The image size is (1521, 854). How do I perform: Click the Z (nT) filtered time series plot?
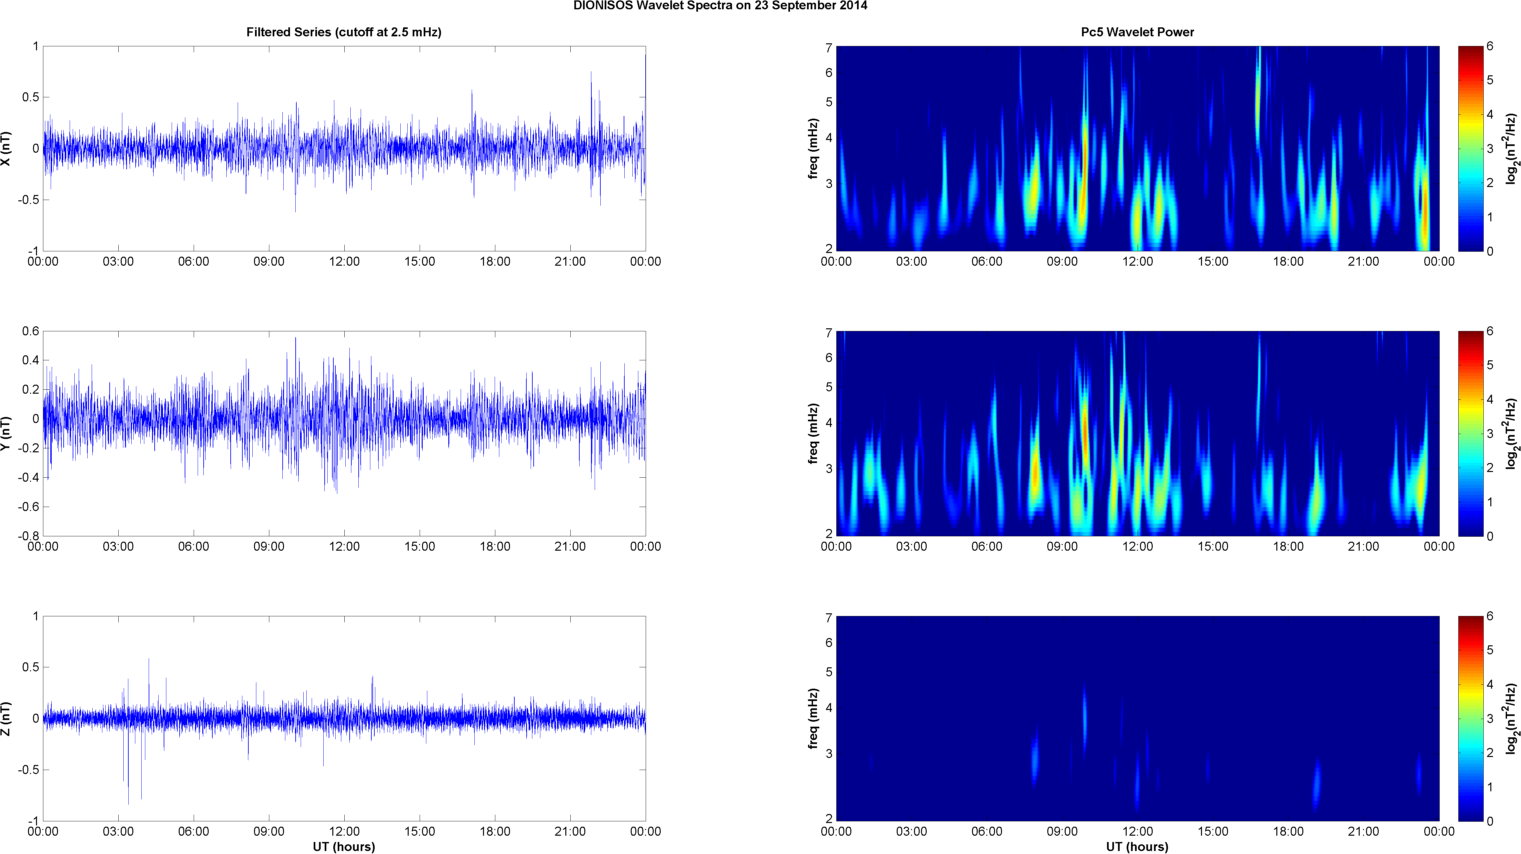(344, 719)
